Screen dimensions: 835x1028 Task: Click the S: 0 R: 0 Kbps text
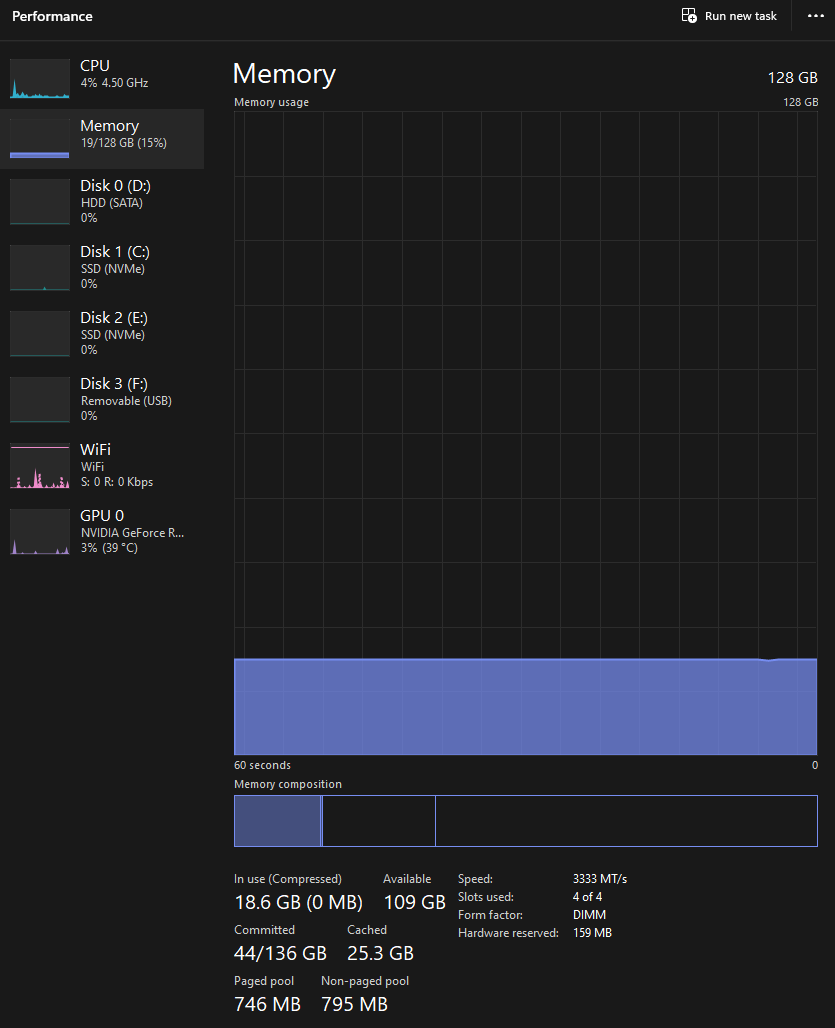pos(117,482)
